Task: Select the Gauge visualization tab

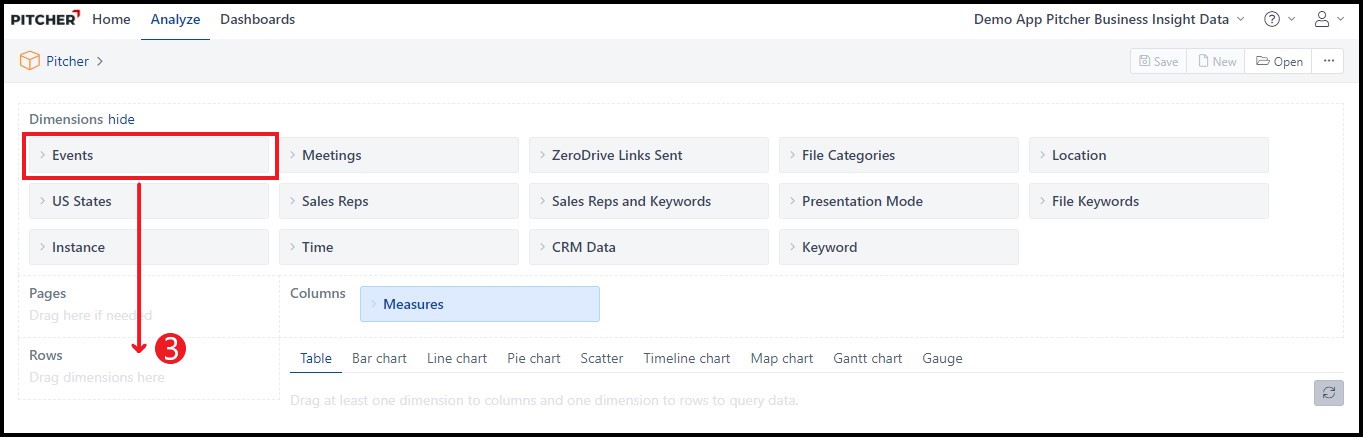Action: (x=942, y=358)
